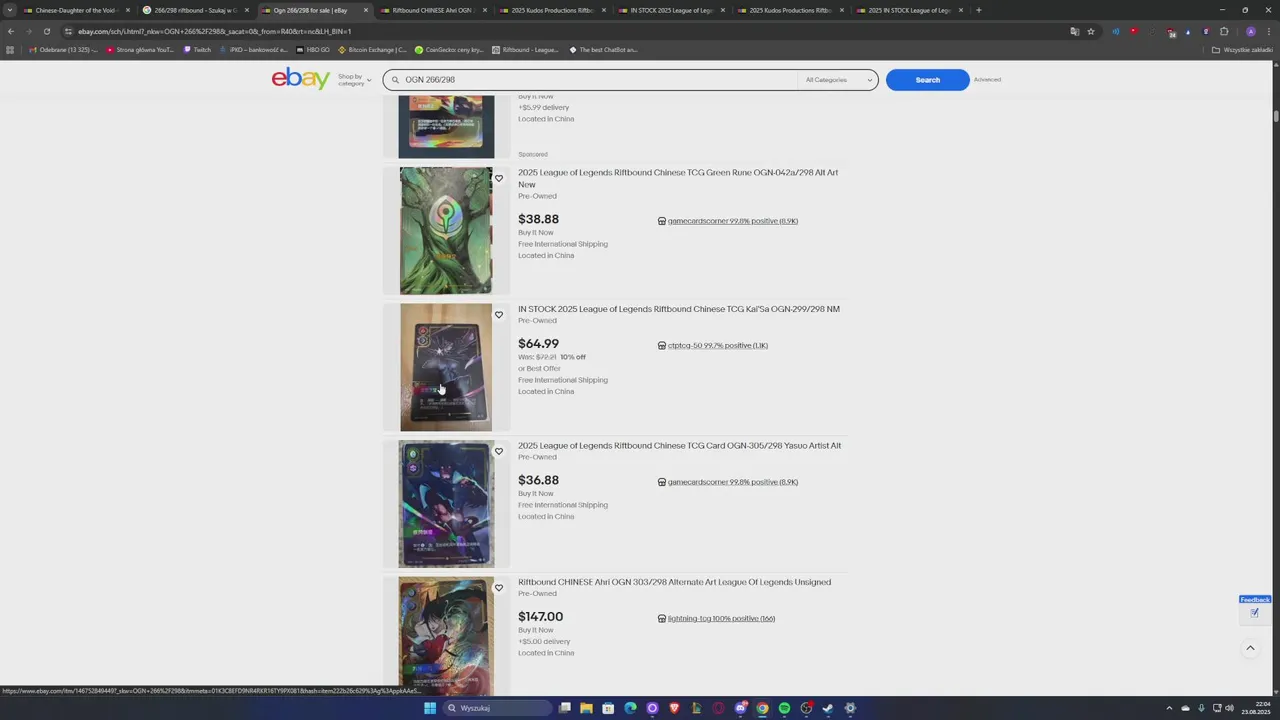Switch to Riftbound CHINESE Ahri OGN tab

click(432, 10)
